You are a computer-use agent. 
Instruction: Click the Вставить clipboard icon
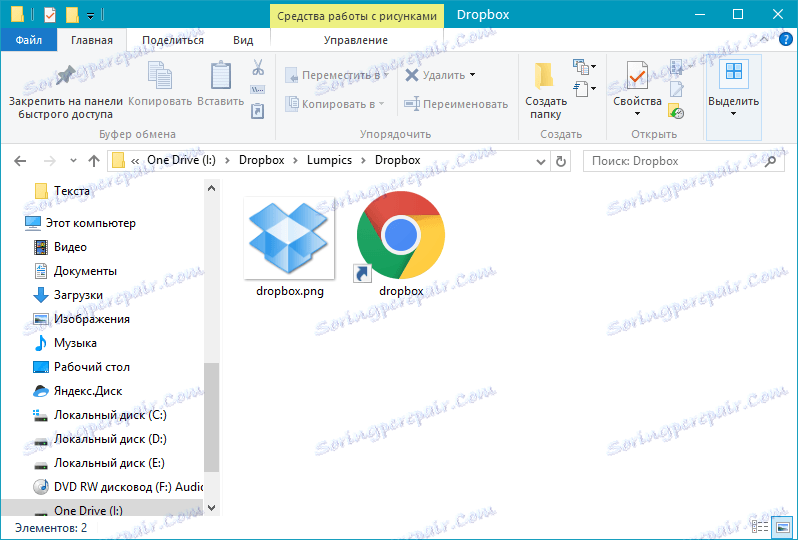click(221, 75)
